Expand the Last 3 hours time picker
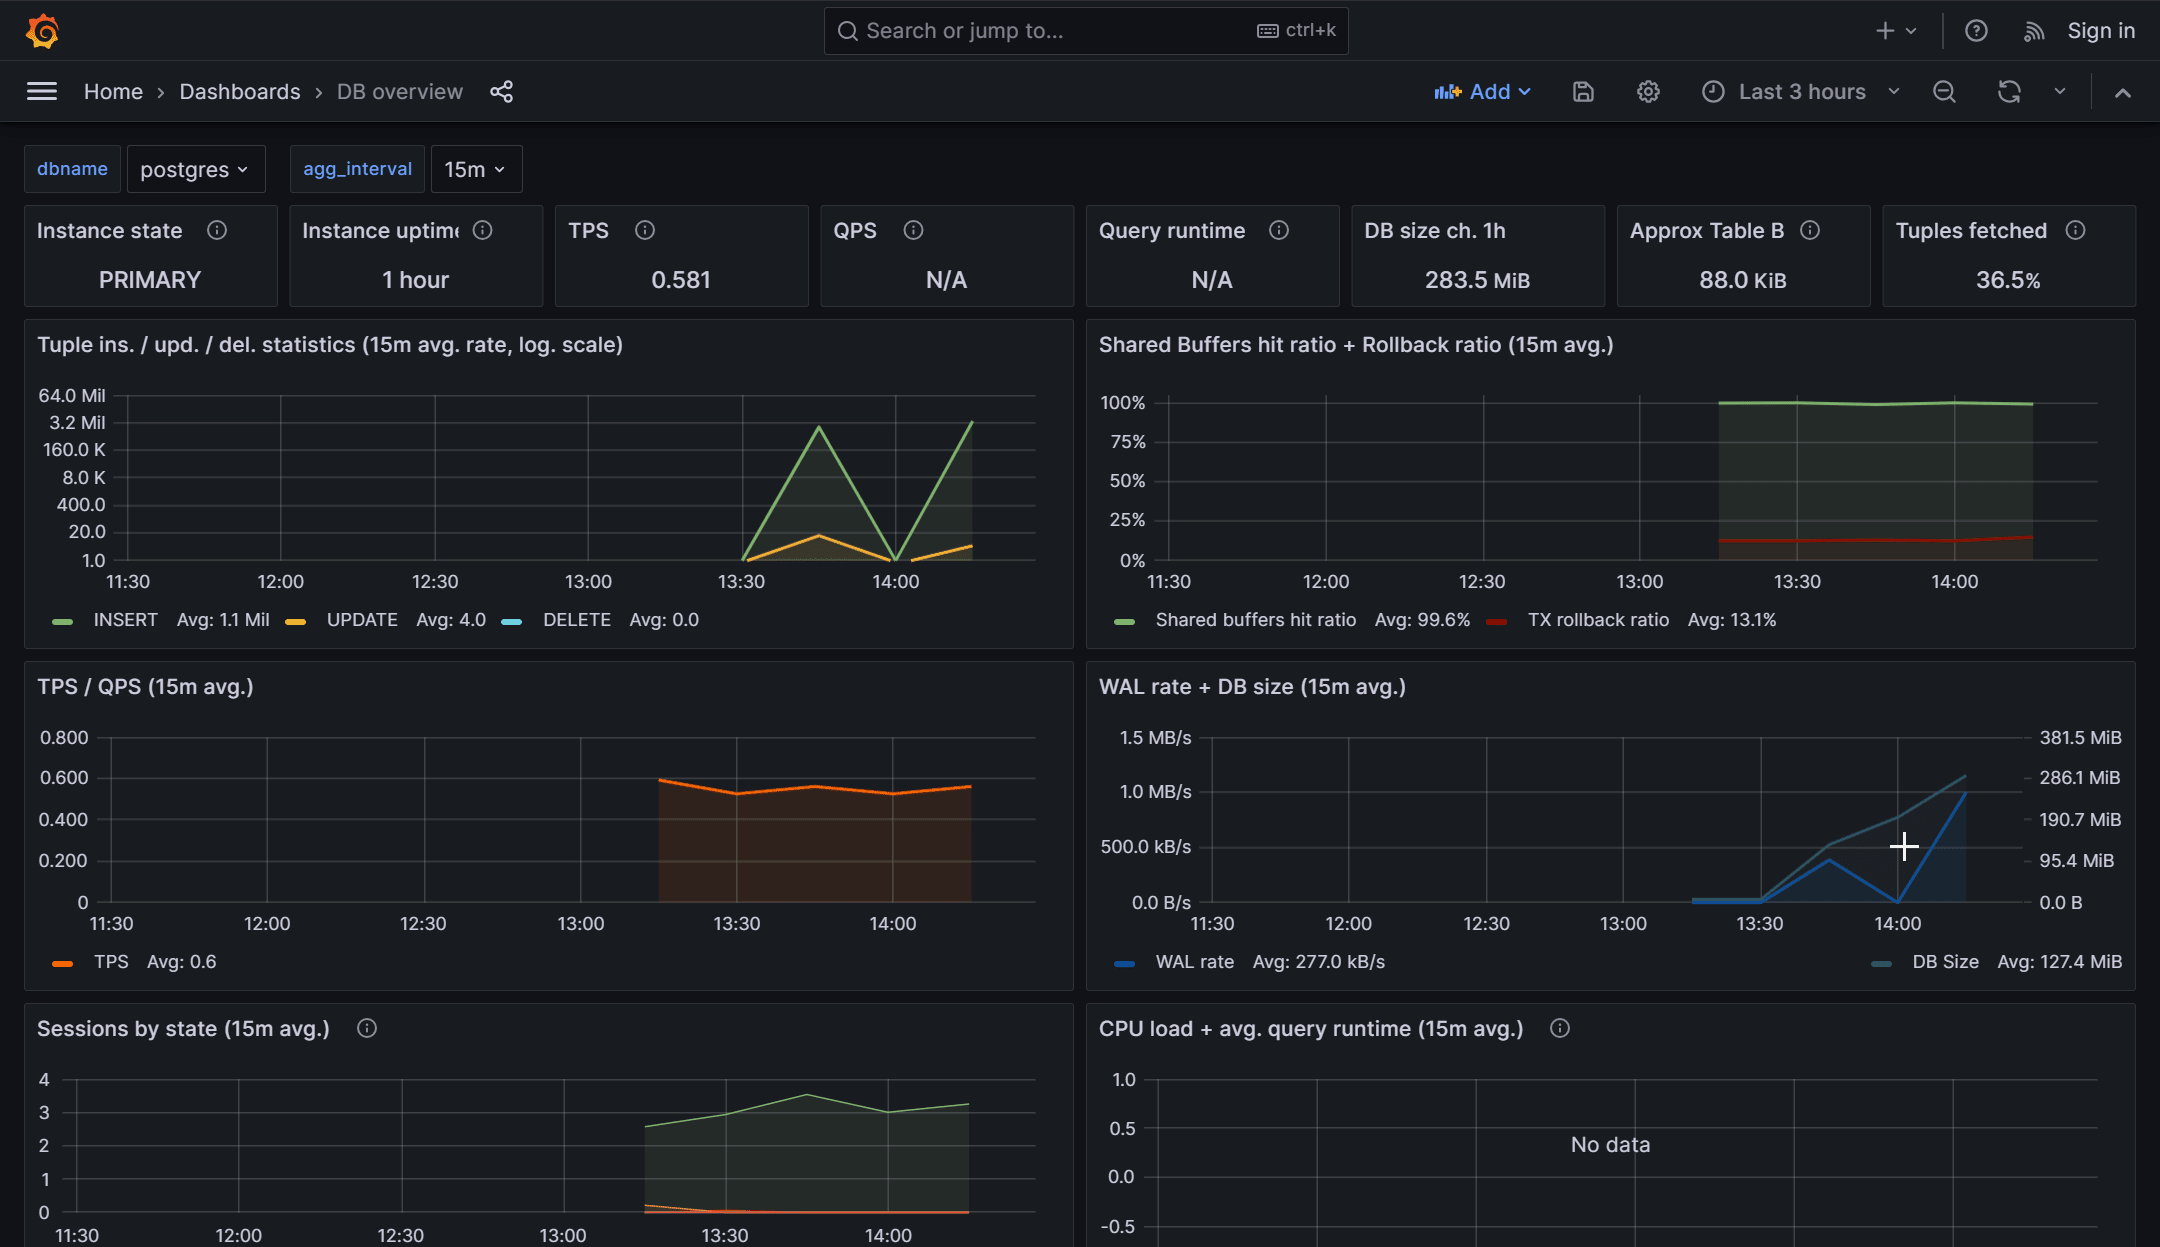Screen dimensions: 2160x1247 click(x=1801, y=92)
